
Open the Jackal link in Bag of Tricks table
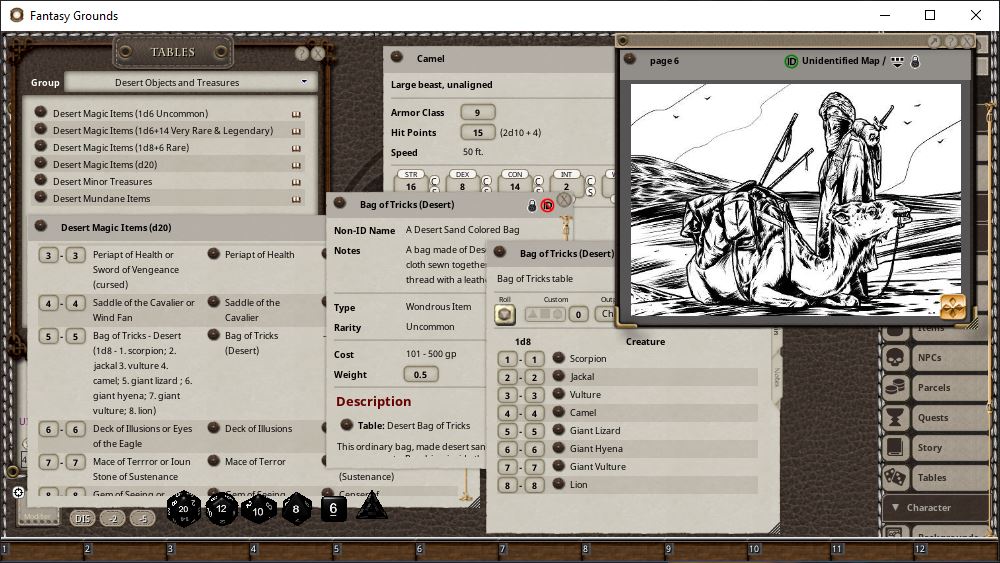(x=559, y=376)
